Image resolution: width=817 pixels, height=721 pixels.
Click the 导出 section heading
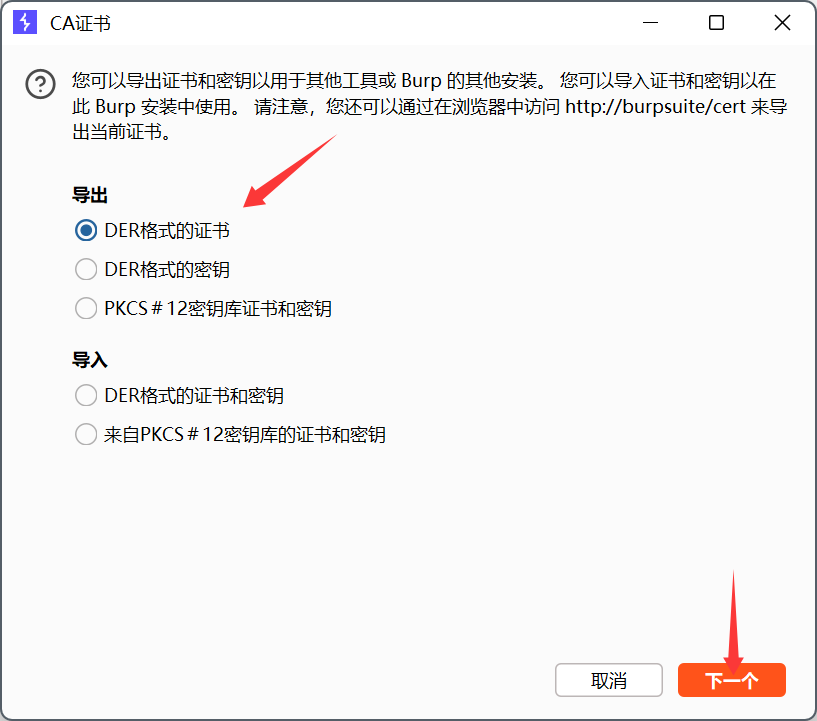(x=90, y=195)
